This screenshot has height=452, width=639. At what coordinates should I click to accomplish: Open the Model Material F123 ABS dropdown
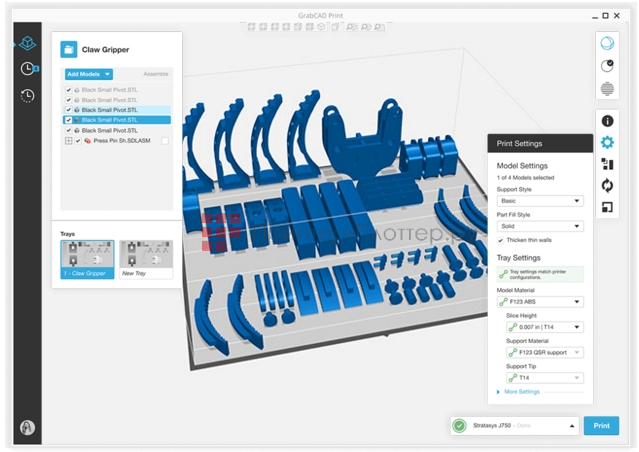pyautogui.click(x=540, y=301)
